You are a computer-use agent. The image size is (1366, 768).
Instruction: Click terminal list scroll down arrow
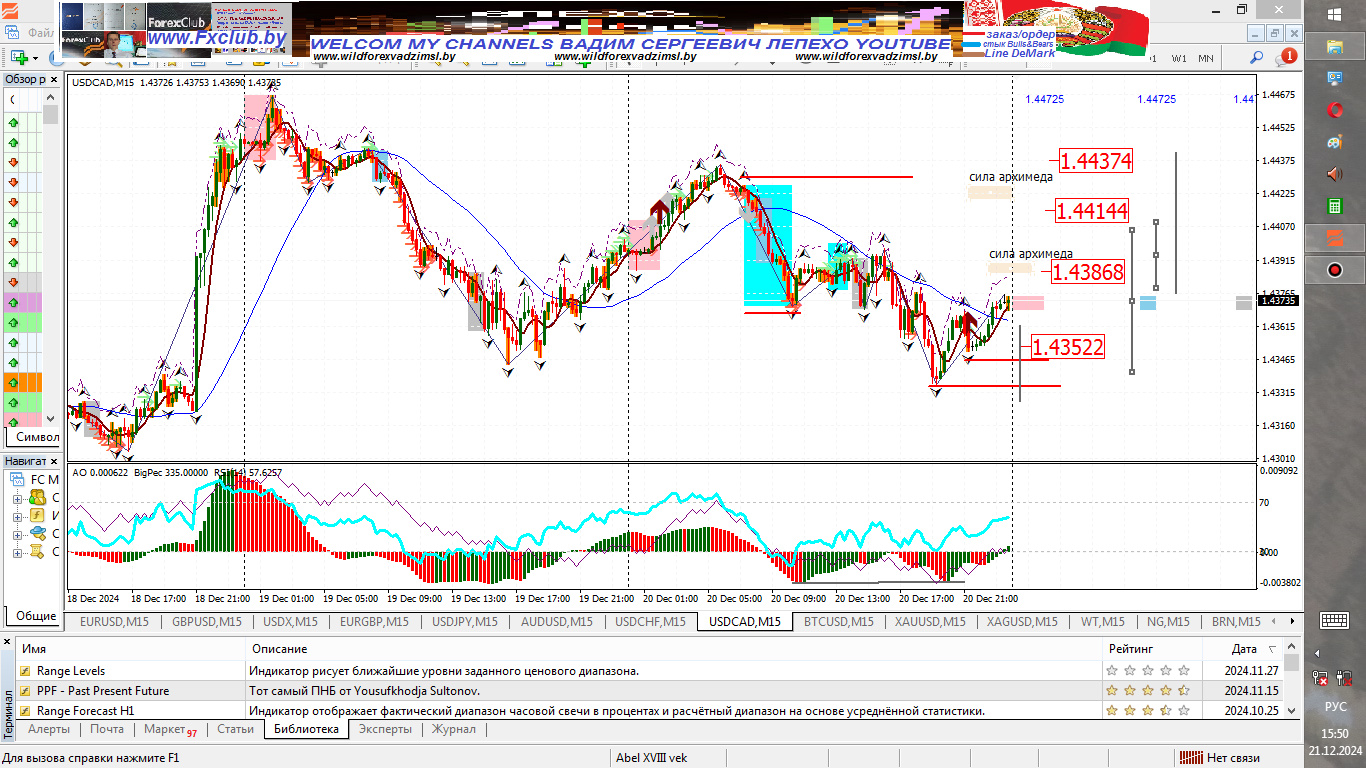[1291, 710]
